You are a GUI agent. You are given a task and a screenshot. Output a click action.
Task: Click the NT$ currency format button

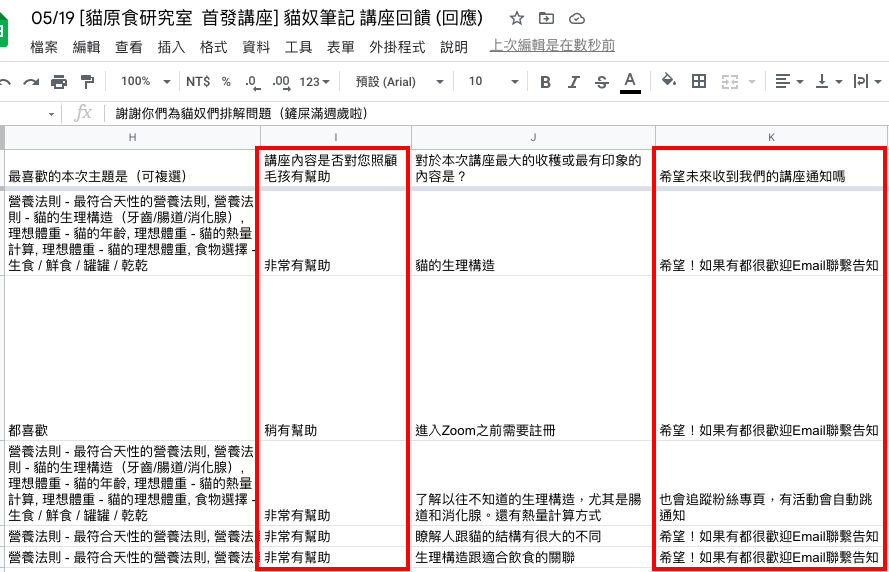tap(198, 81)
